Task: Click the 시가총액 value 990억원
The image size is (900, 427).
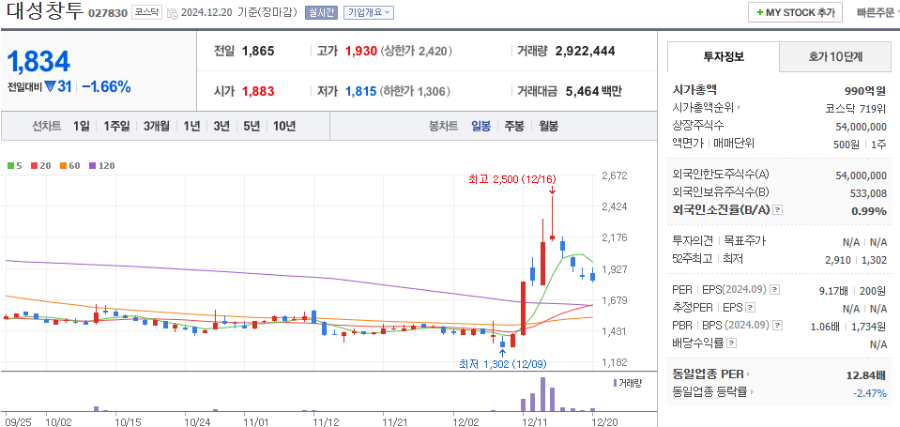Action: pos(864,91)
